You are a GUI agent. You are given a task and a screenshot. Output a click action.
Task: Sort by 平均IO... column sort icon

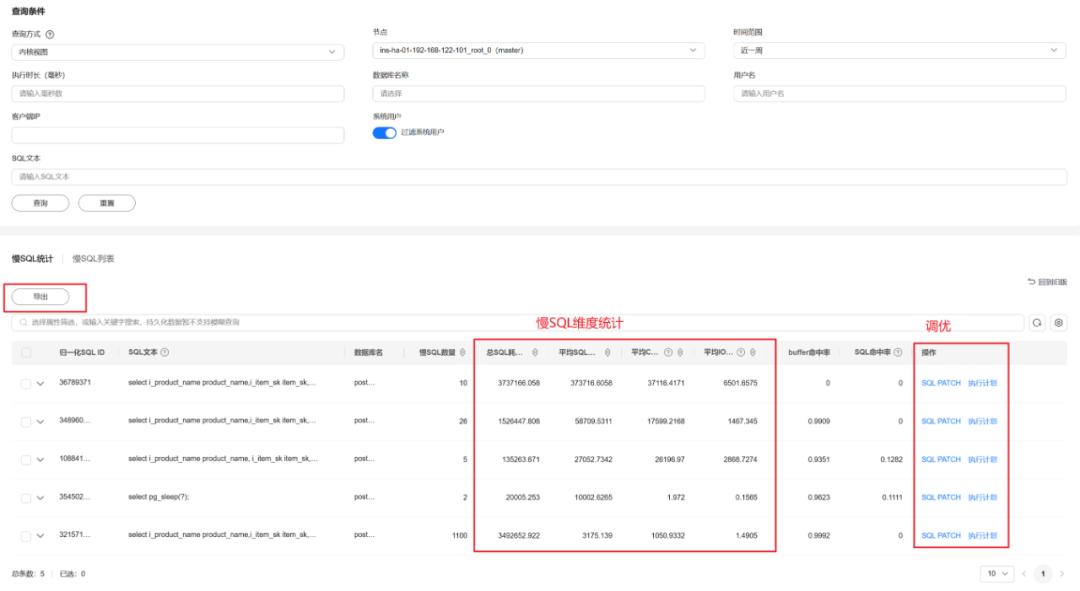[752, 353]
